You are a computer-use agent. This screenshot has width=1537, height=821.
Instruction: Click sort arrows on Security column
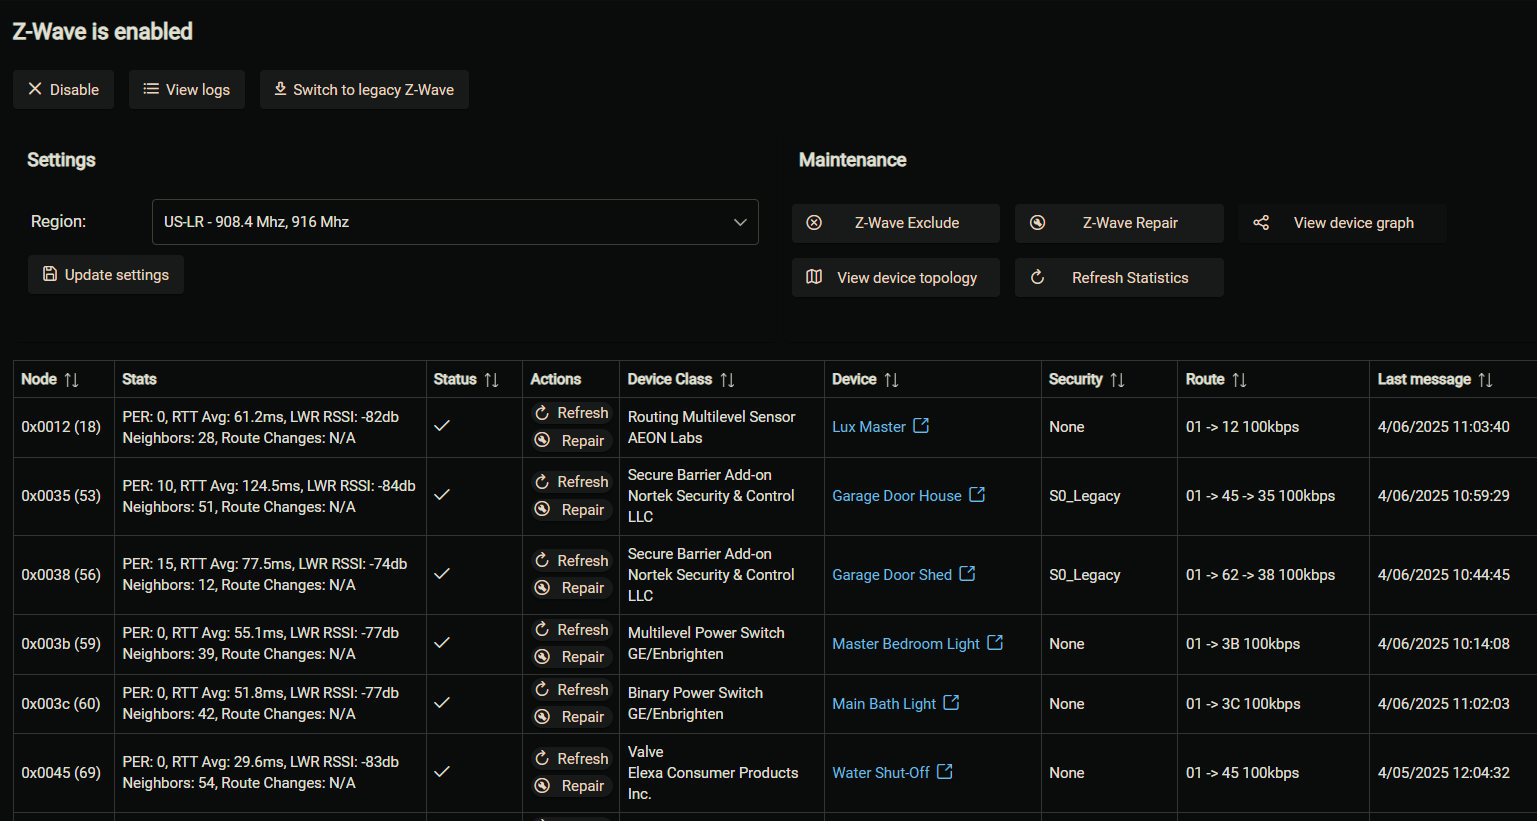pyautogui.click(x=1117, y=380)
